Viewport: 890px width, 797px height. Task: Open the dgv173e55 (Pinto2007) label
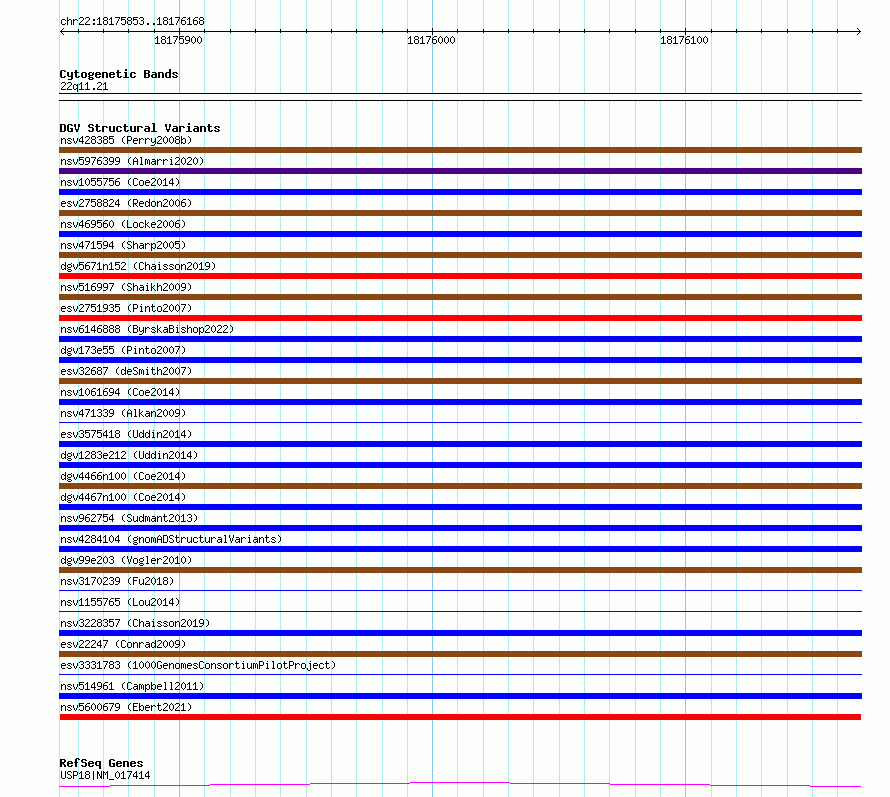tap(123, 350)
